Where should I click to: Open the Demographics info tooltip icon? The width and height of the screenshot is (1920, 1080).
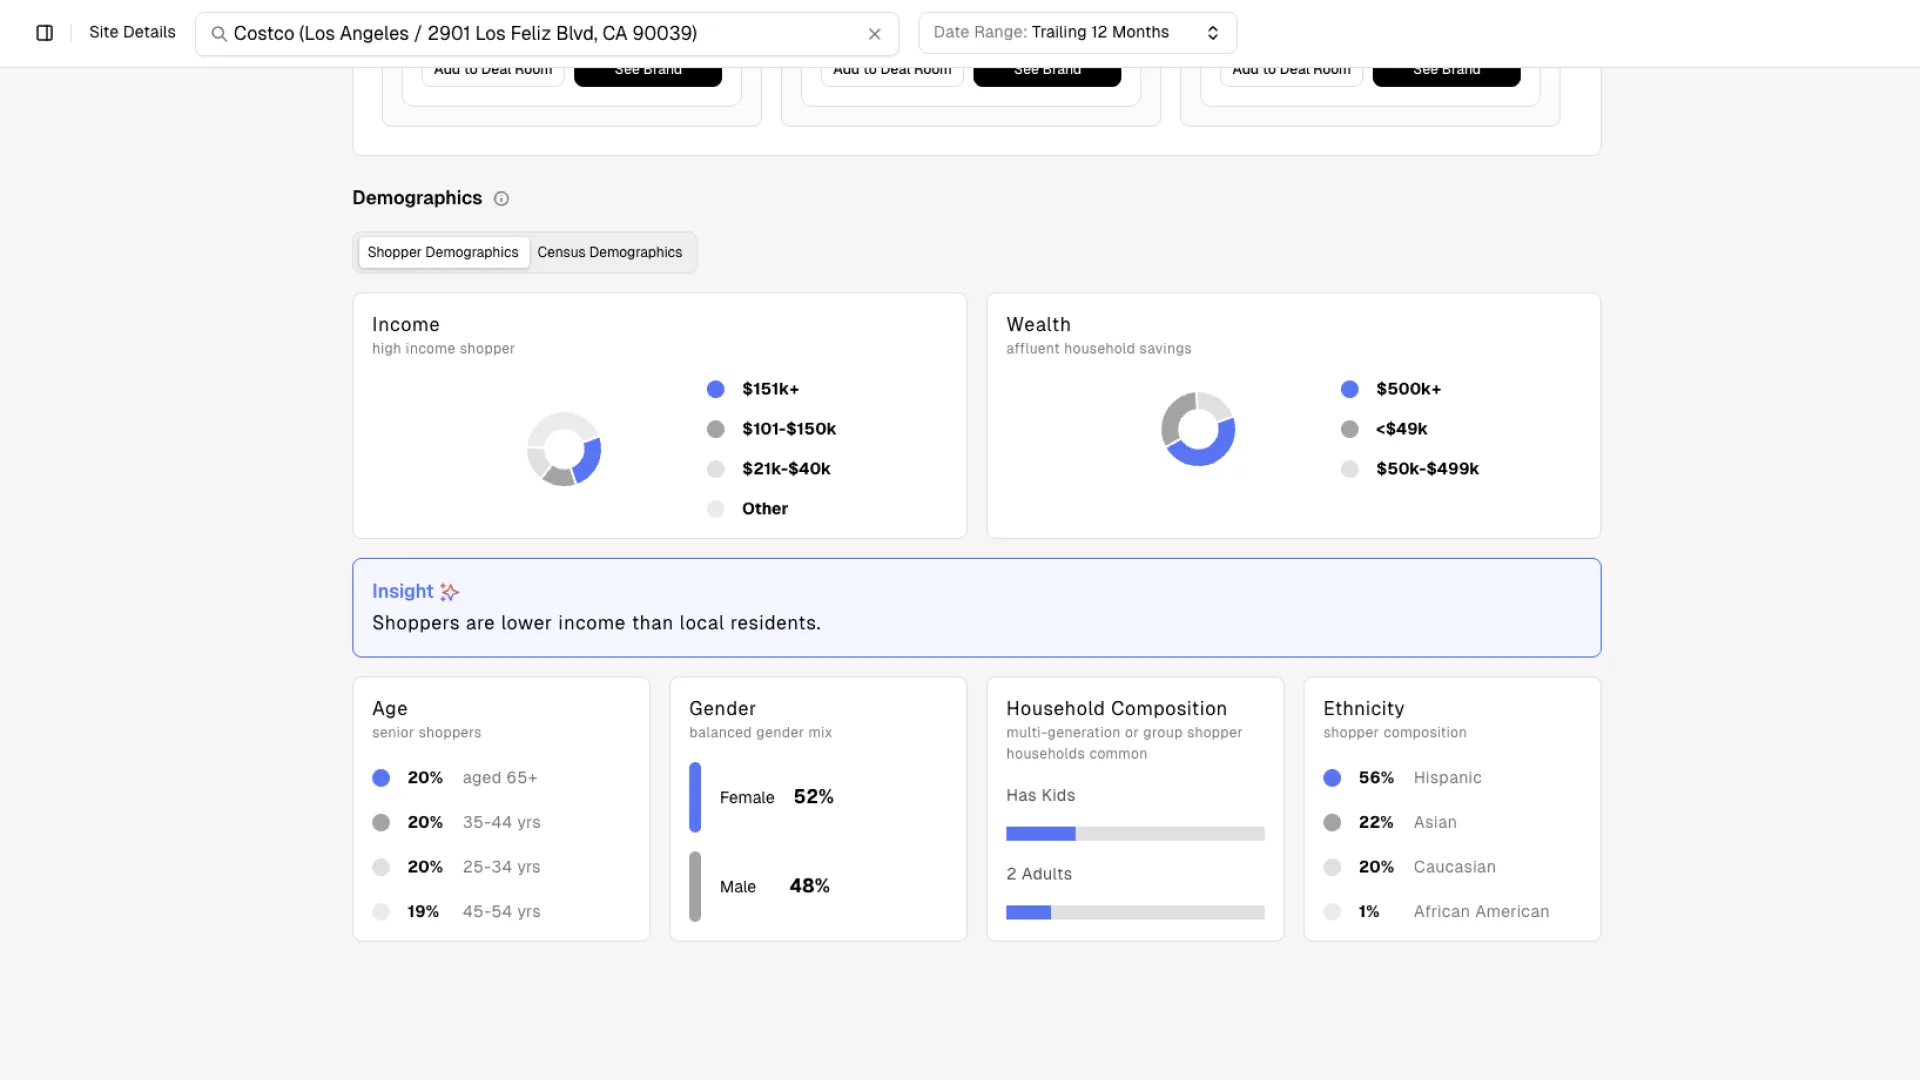click(501, 198)
